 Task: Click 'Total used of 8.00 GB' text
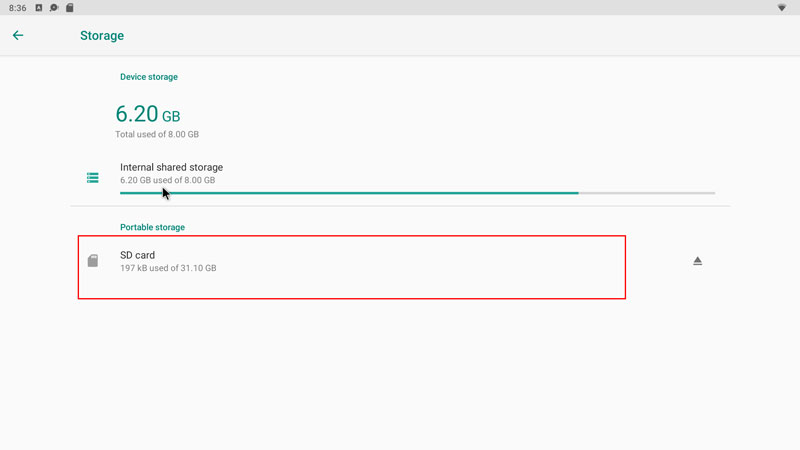pos(157,134)
